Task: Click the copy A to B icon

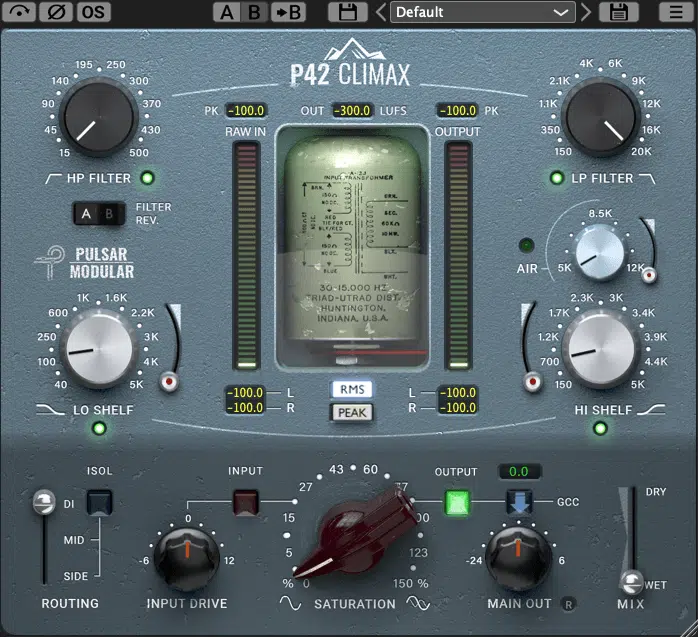Action: click(289, 12)
